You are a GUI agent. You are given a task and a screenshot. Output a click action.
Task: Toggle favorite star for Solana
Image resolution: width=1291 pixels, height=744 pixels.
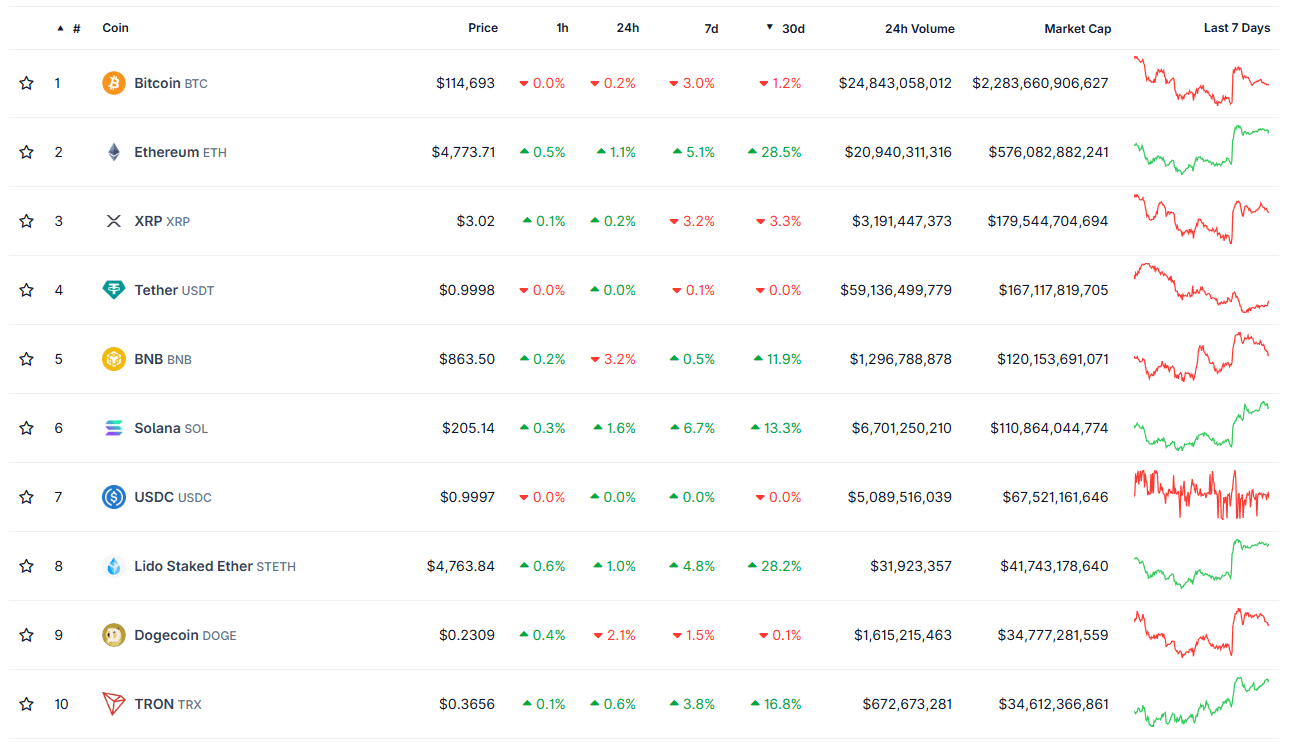27,428
